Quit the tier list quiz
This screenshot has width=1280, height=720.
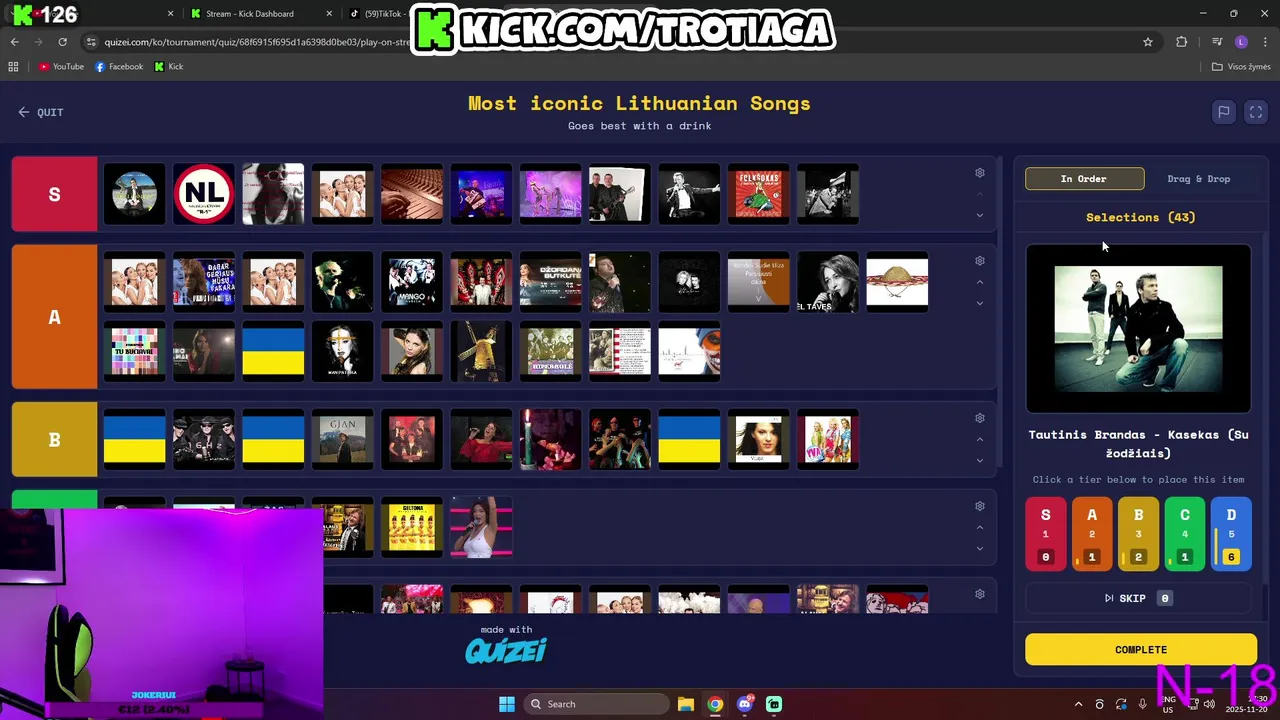(x=41, y=112)
